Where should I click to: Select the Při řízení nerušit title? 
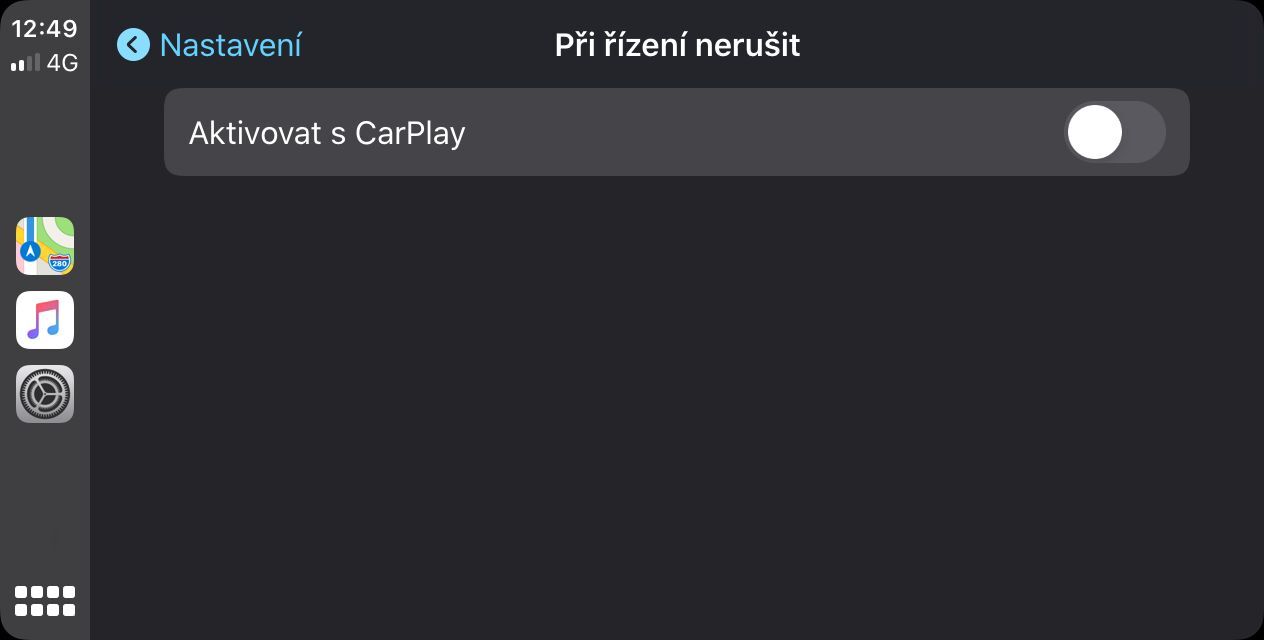[x=677, y=45]
